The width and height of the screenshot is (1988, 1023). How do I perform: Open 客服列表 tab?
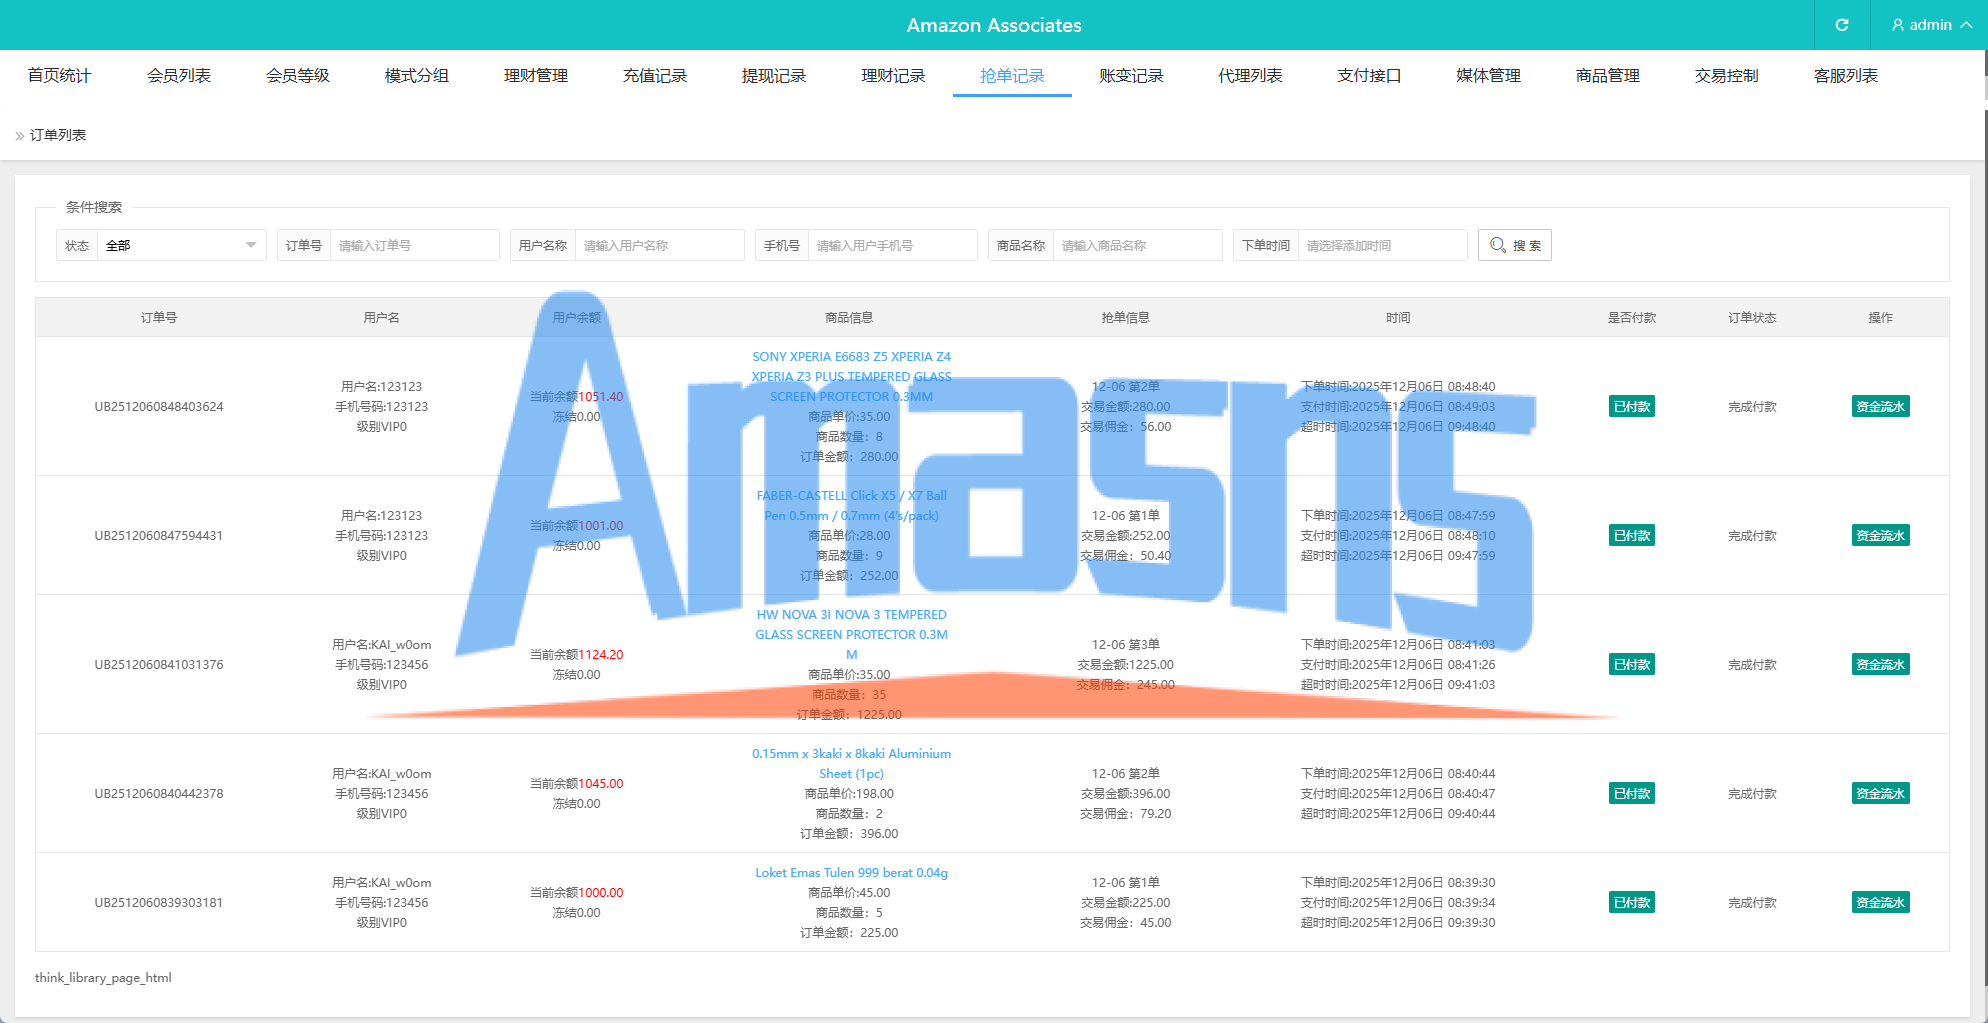click(1846, 76)
